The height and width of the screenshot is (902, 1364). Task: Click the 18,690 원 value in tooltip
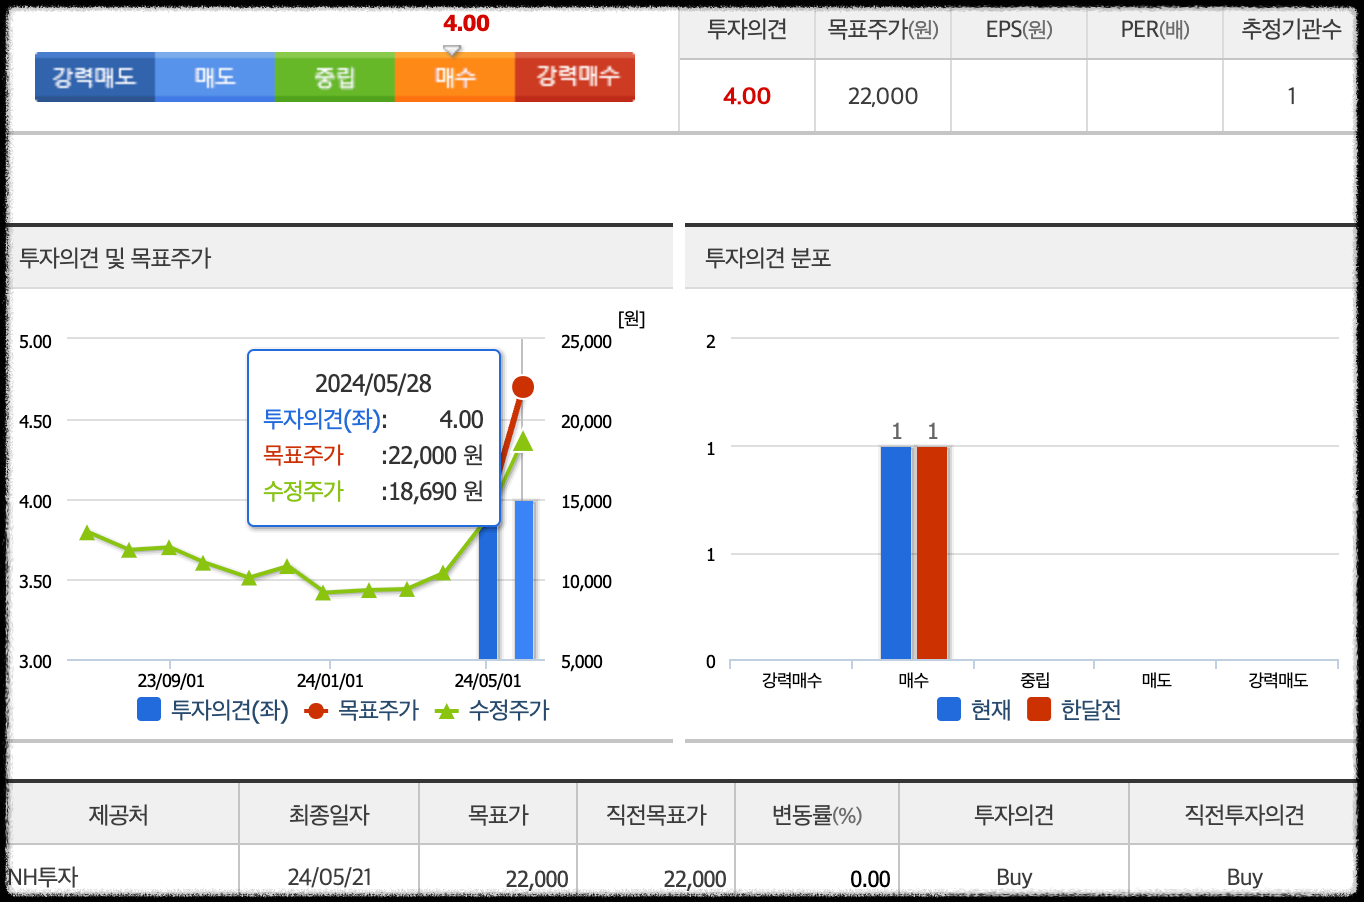tap(436, 491)
